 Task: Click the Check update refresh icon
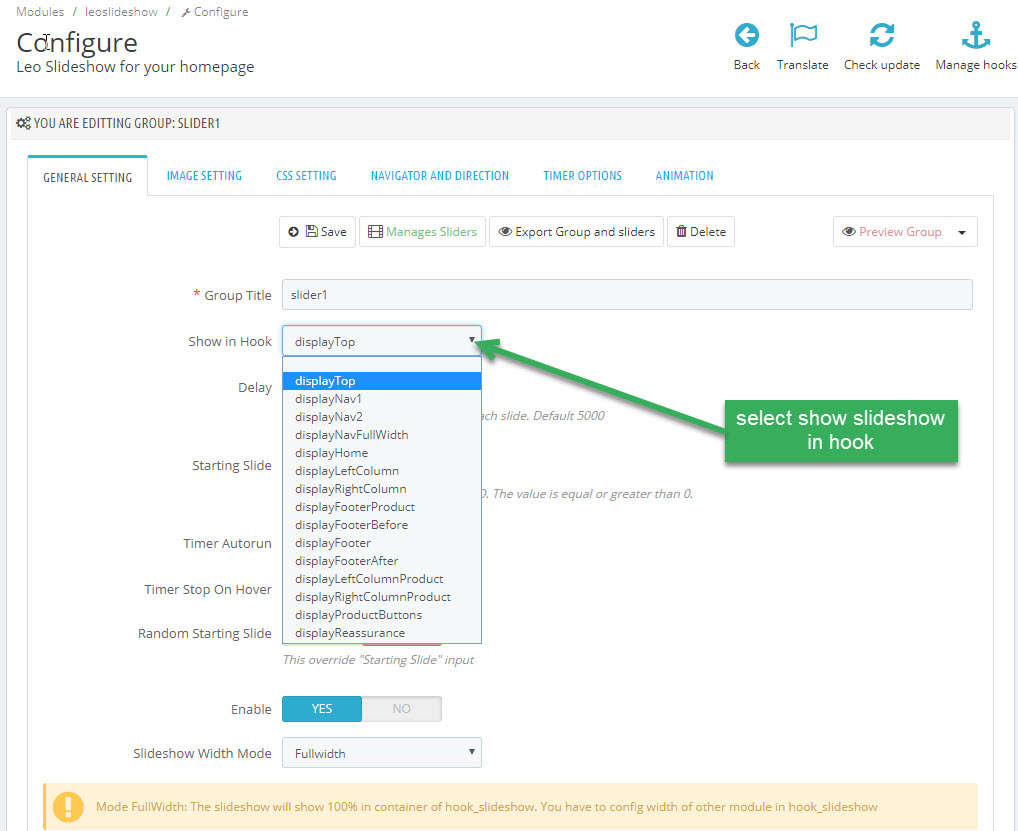tap(881, 37)
